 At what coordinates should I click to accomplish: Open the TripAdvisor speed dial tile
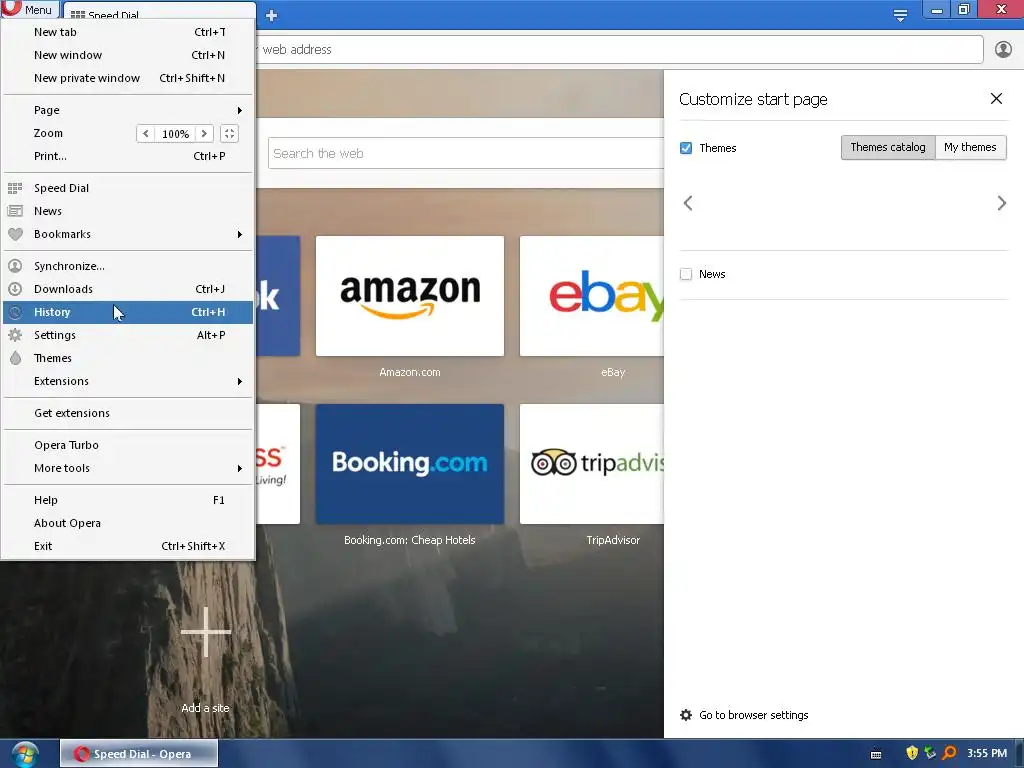592,464
